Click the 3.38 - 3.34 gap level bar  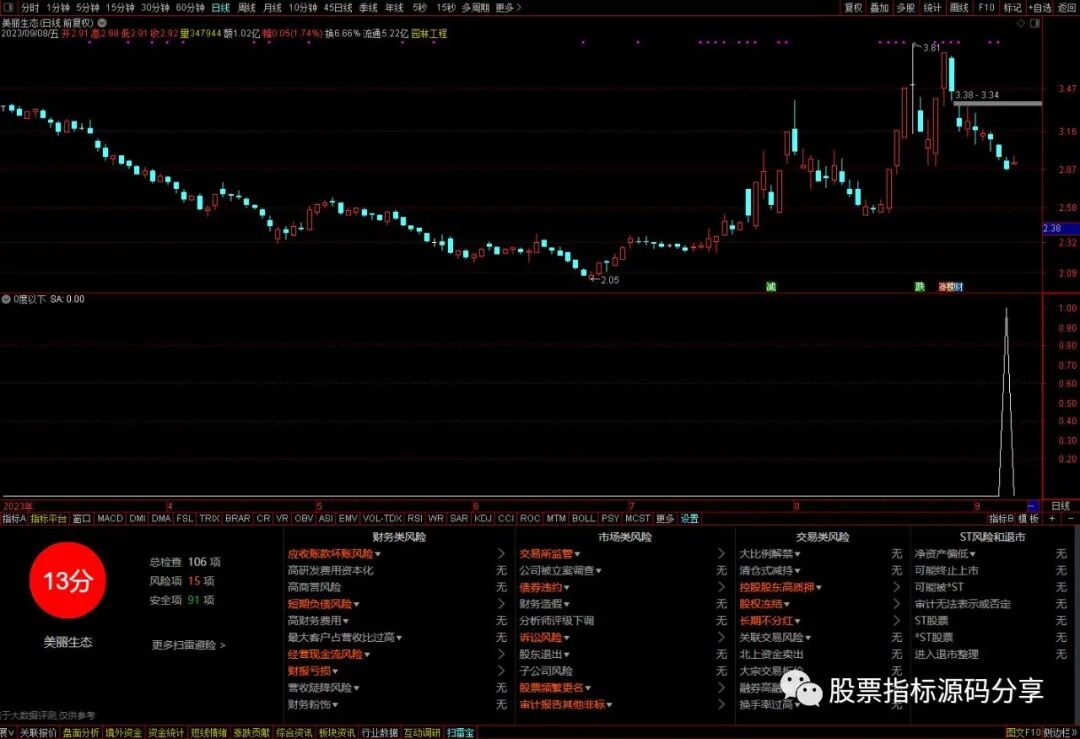tap(997, 103)
